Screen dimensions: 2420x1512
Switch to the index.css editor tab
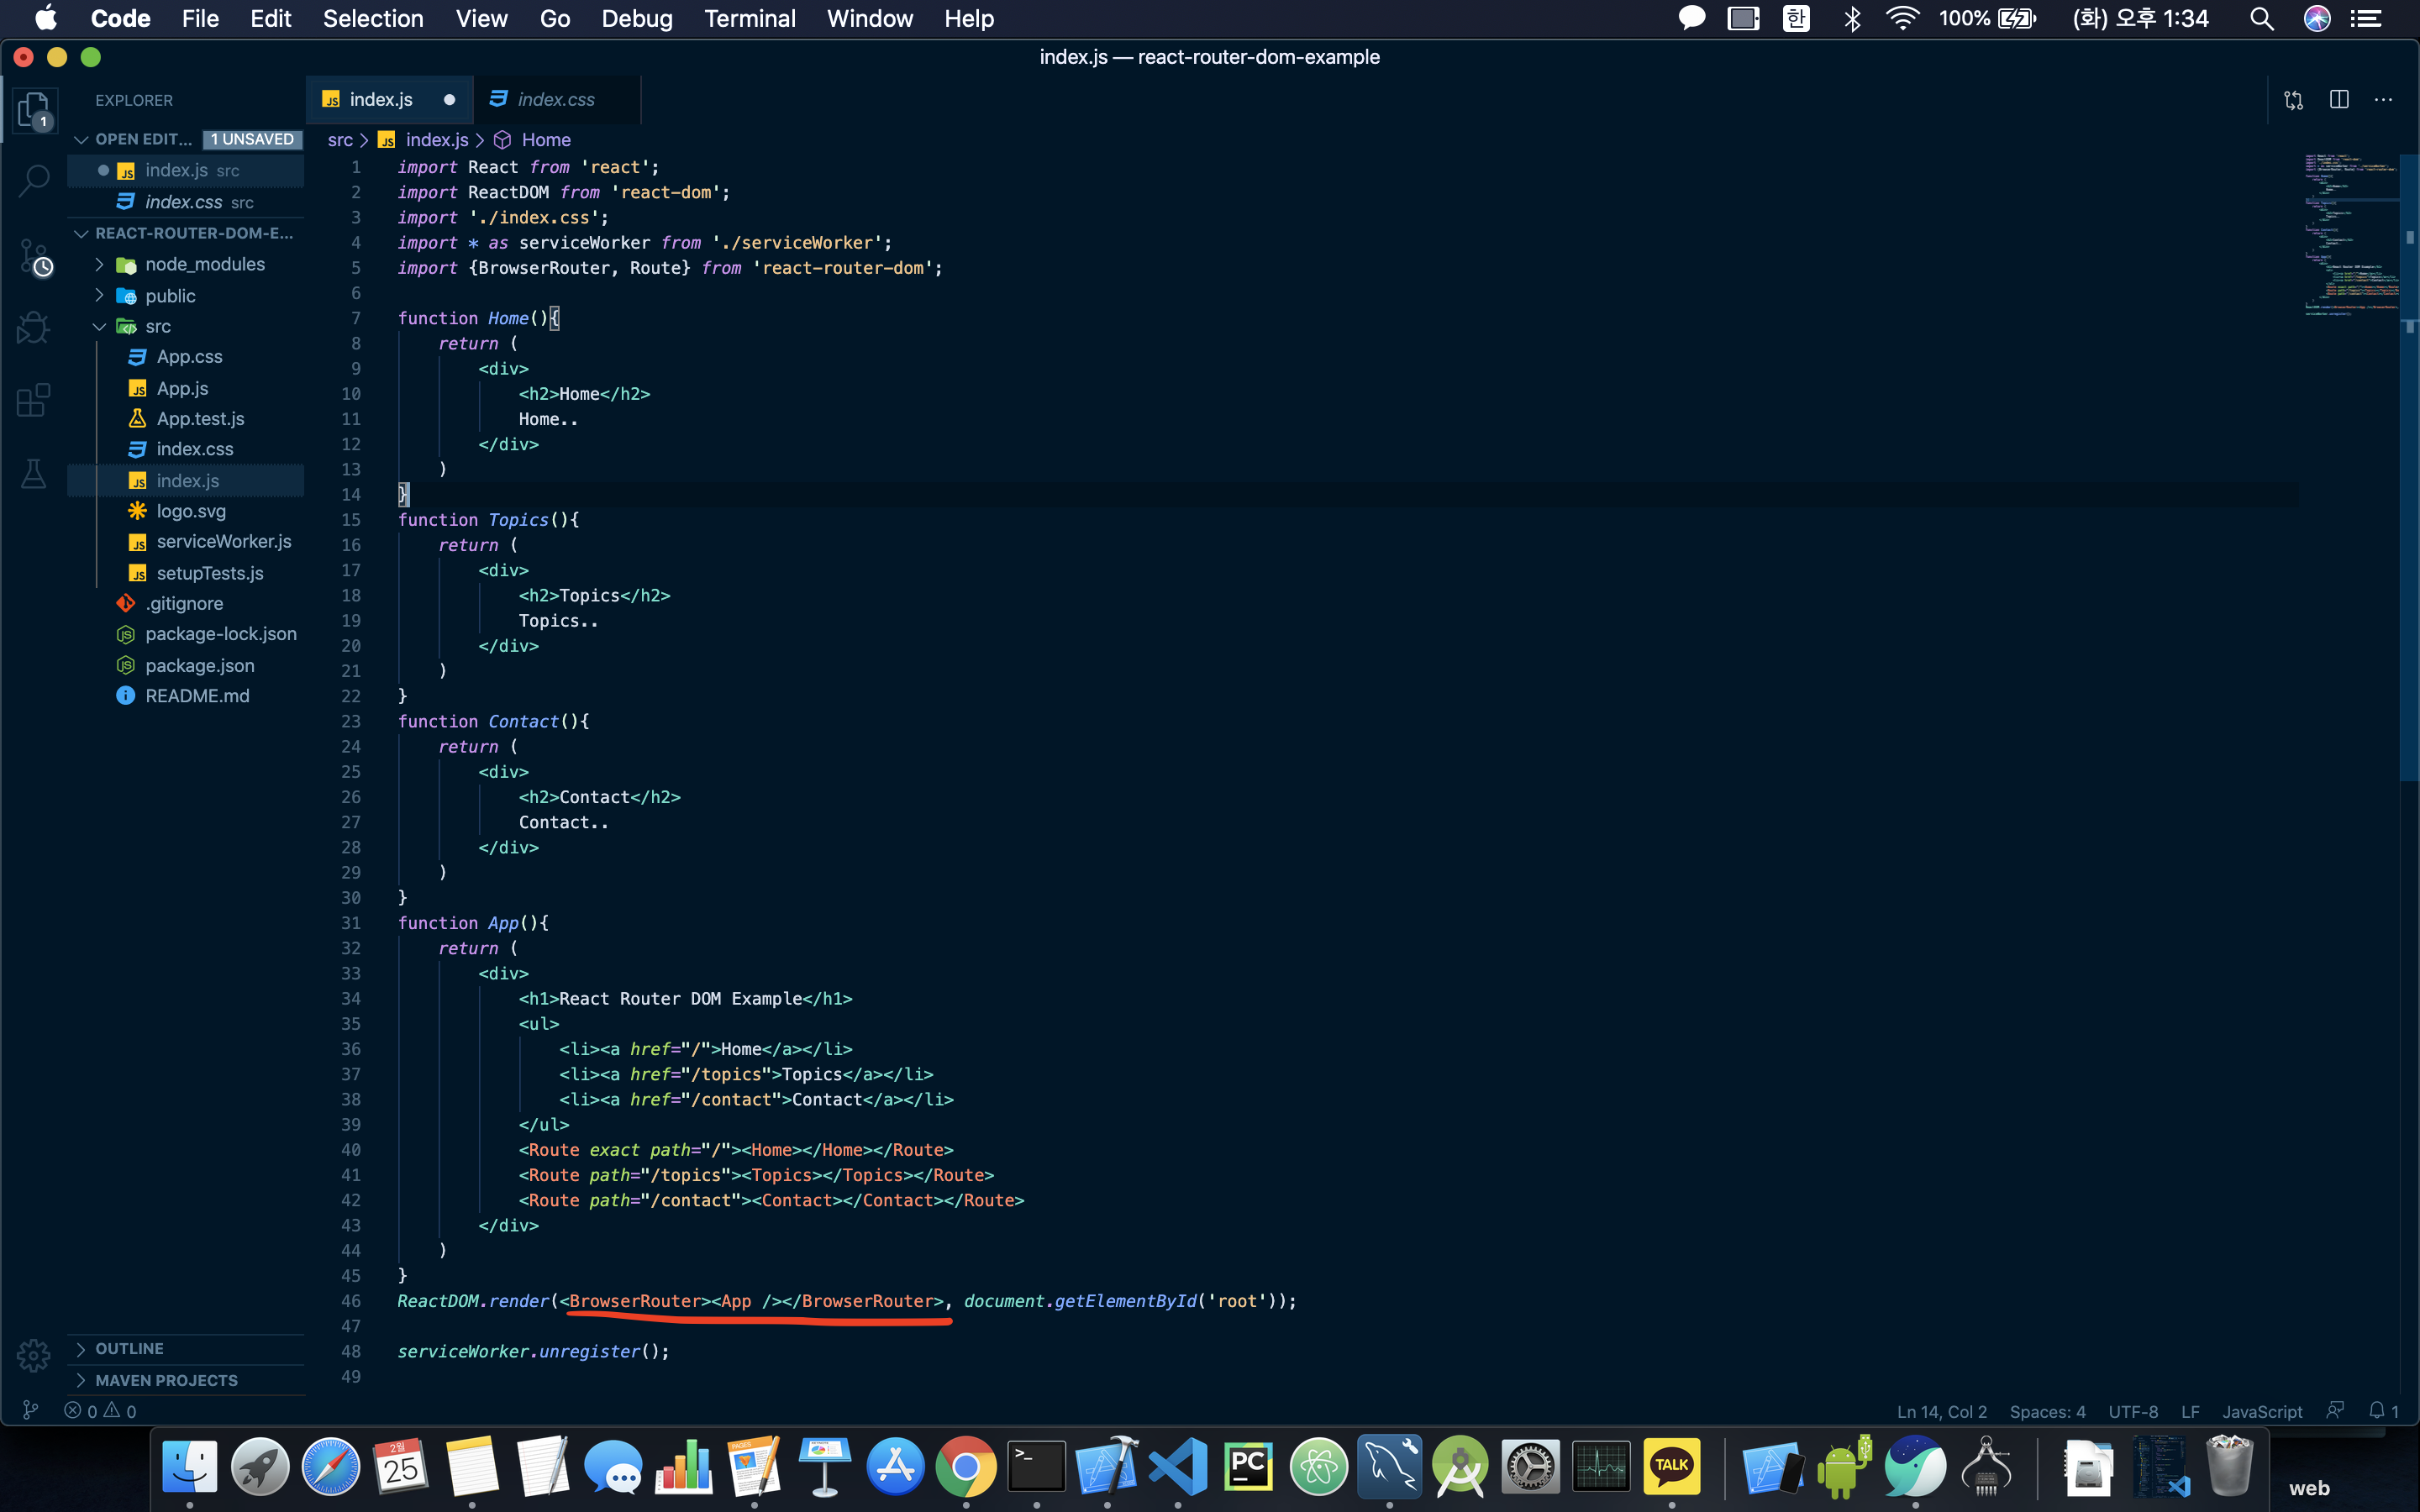(x=555, y=99)
